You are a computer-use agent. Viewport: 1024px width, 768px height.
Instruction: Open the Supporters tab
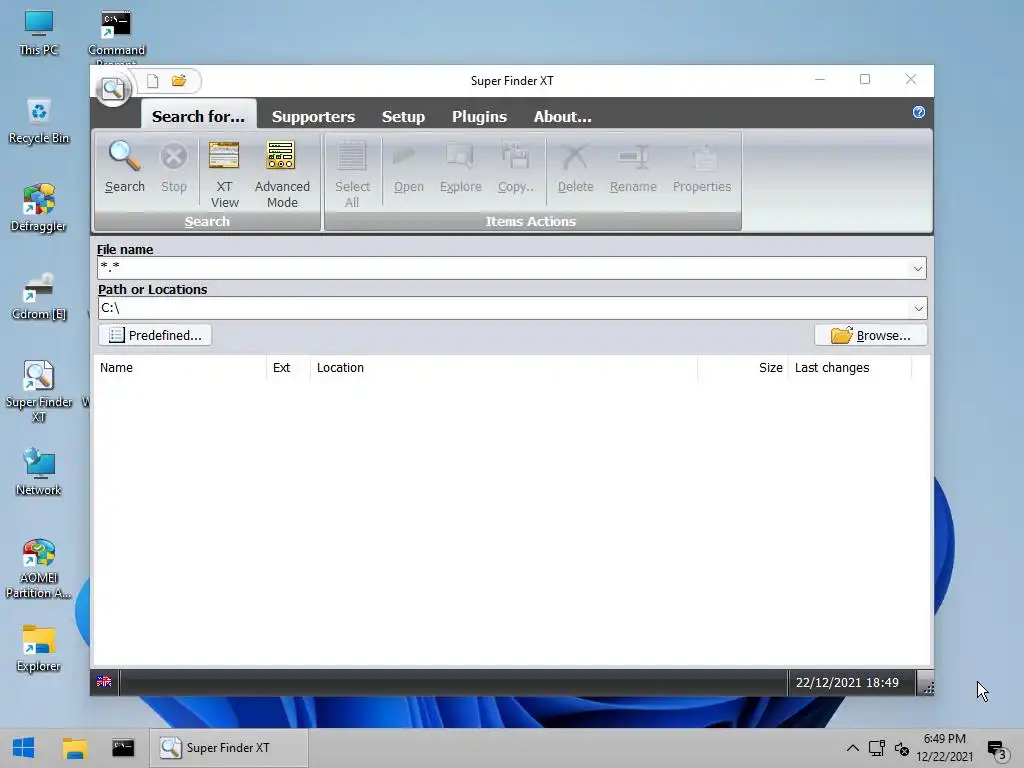[313, 116]
